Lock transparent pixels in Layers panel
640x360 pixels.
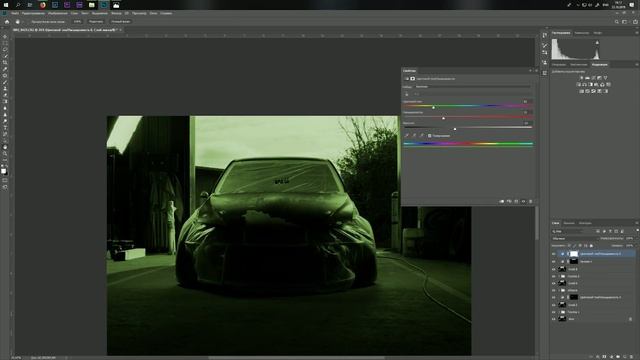click(569, 246)
